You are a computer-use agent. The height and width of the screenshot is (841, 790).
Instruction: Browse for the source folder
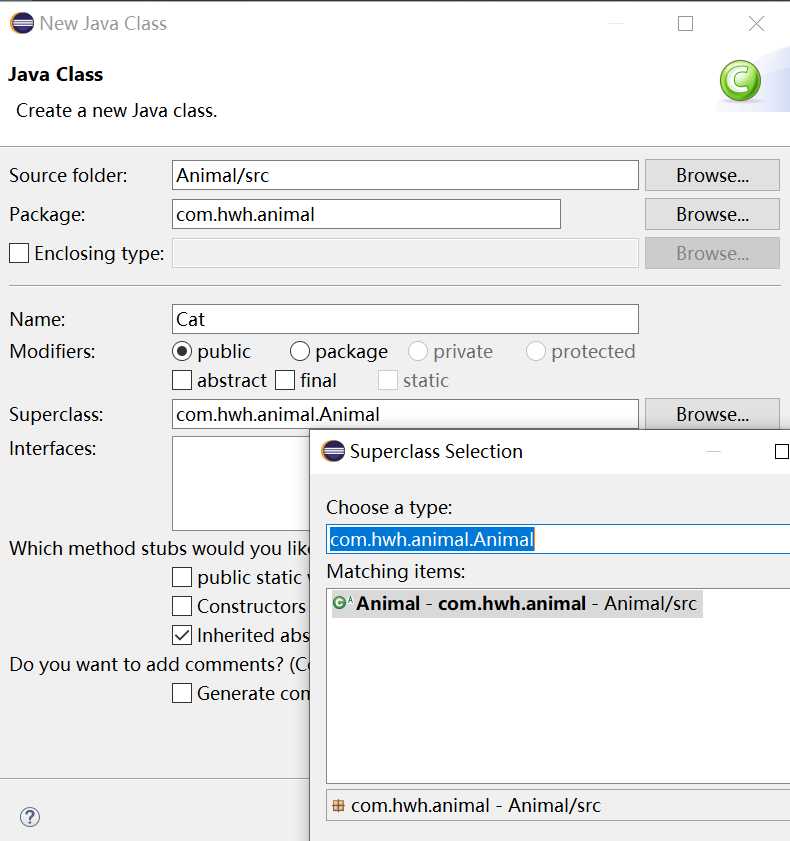[712, 175]
